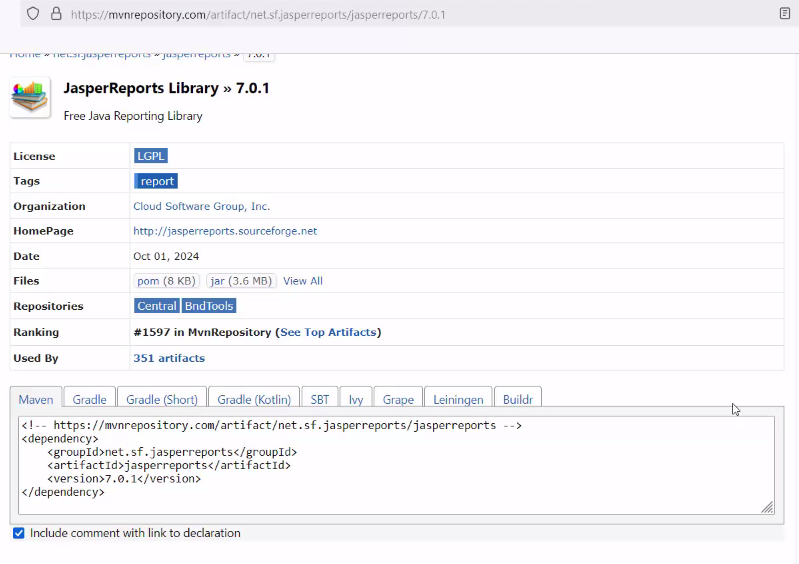This screenshot has height=564, width=799.
Task: Click the JasperReports Library » 7.0.1 heading
Action: 166,88
